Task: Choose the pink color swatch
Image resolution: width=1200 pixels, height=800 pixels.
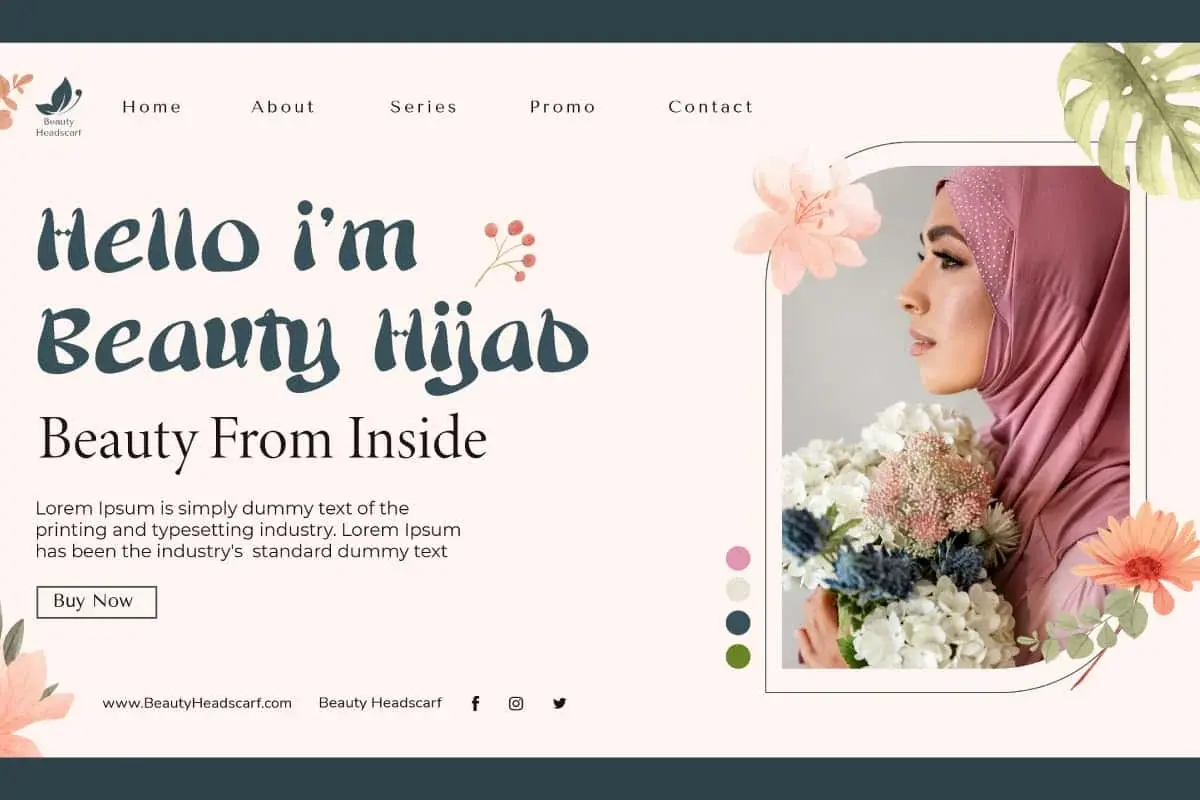Action: 738,558
